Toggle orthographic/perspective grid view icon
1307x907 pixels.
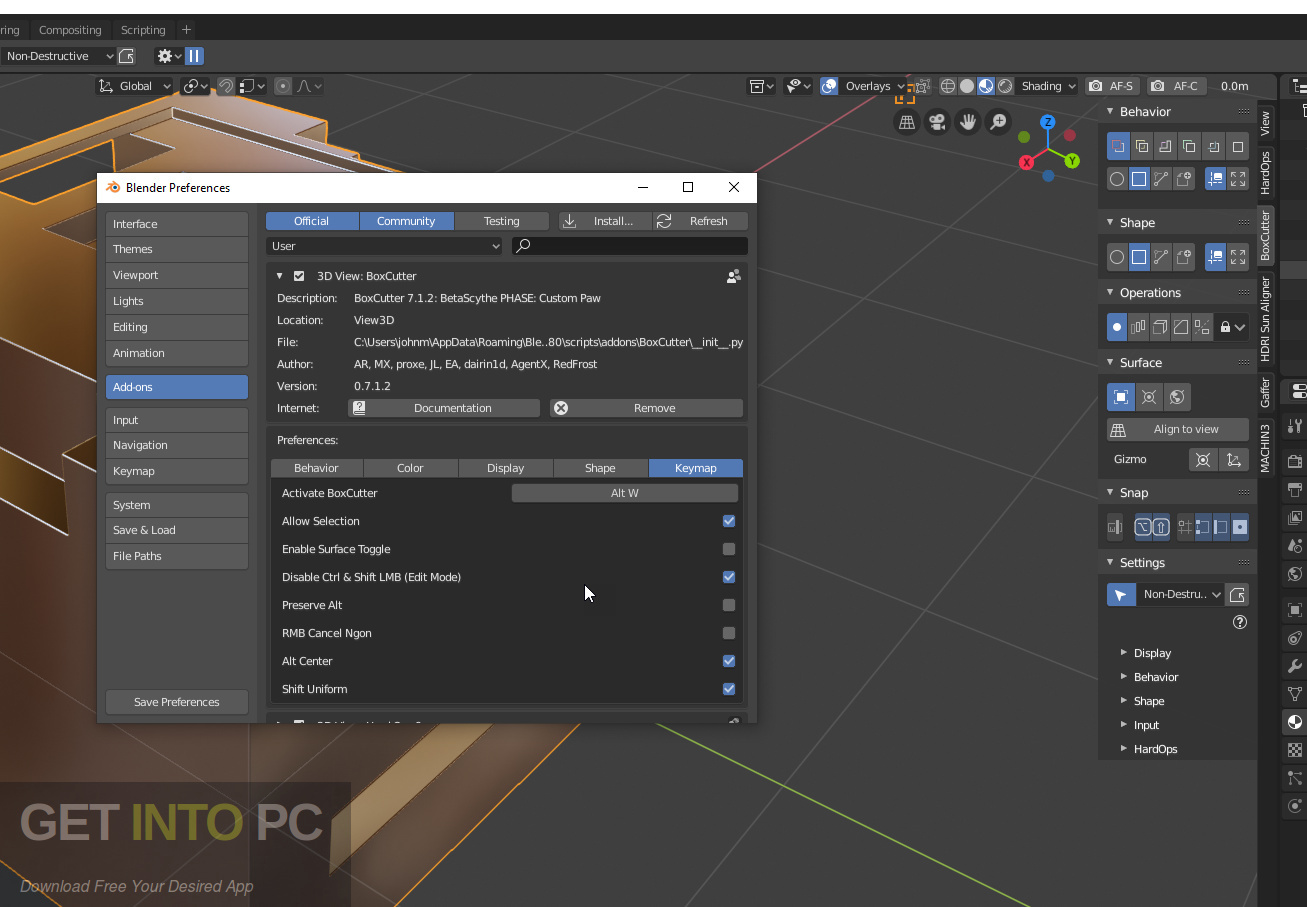point(907,122)
